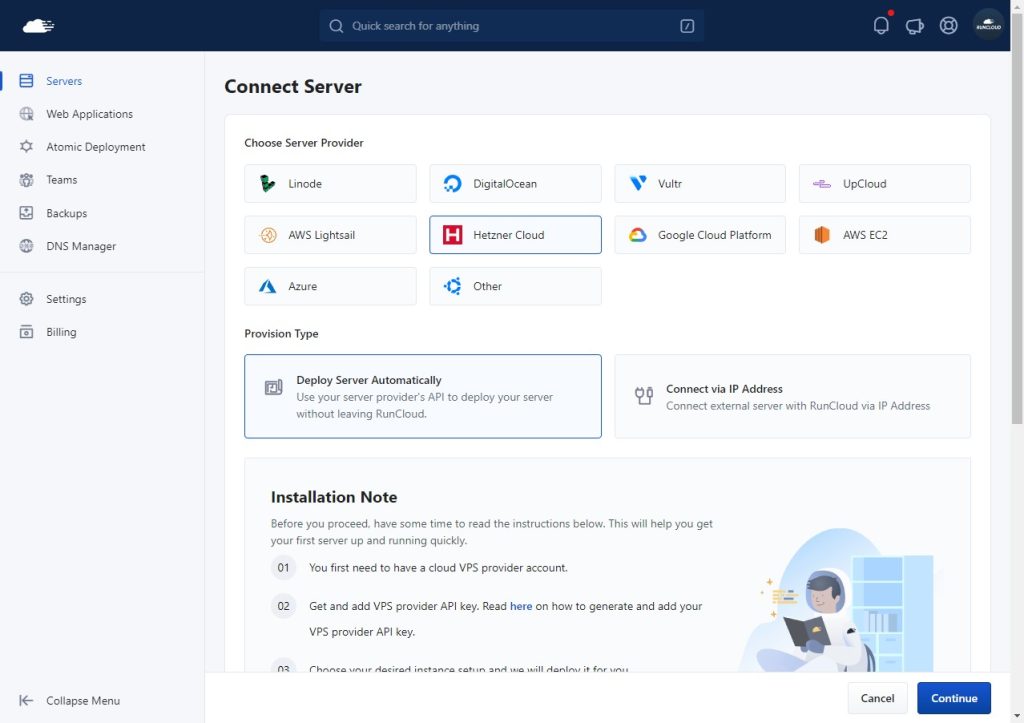1024x723 pixels.
Task: Open the notifications bell
Action: 881,26
